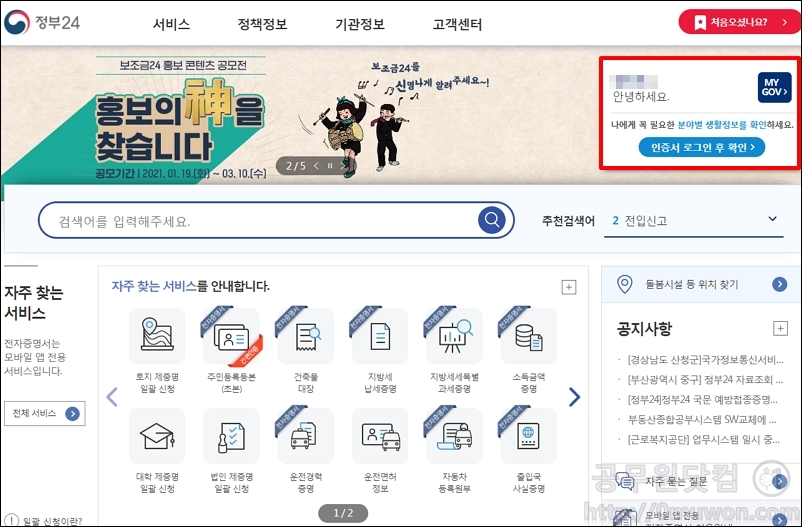Open the 지방세 납세증명 icon
This screenshot has width=802, height=527.
380,336
